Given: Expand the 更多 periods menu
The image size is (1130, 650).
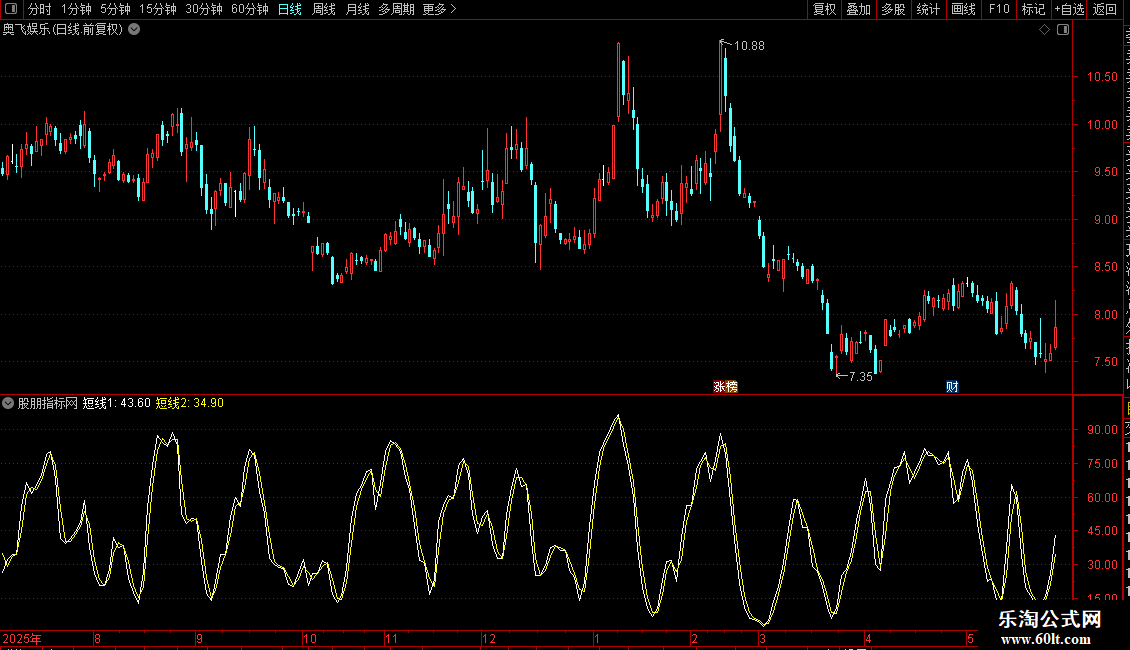Looking at the screenshot, I should [440, 9].
